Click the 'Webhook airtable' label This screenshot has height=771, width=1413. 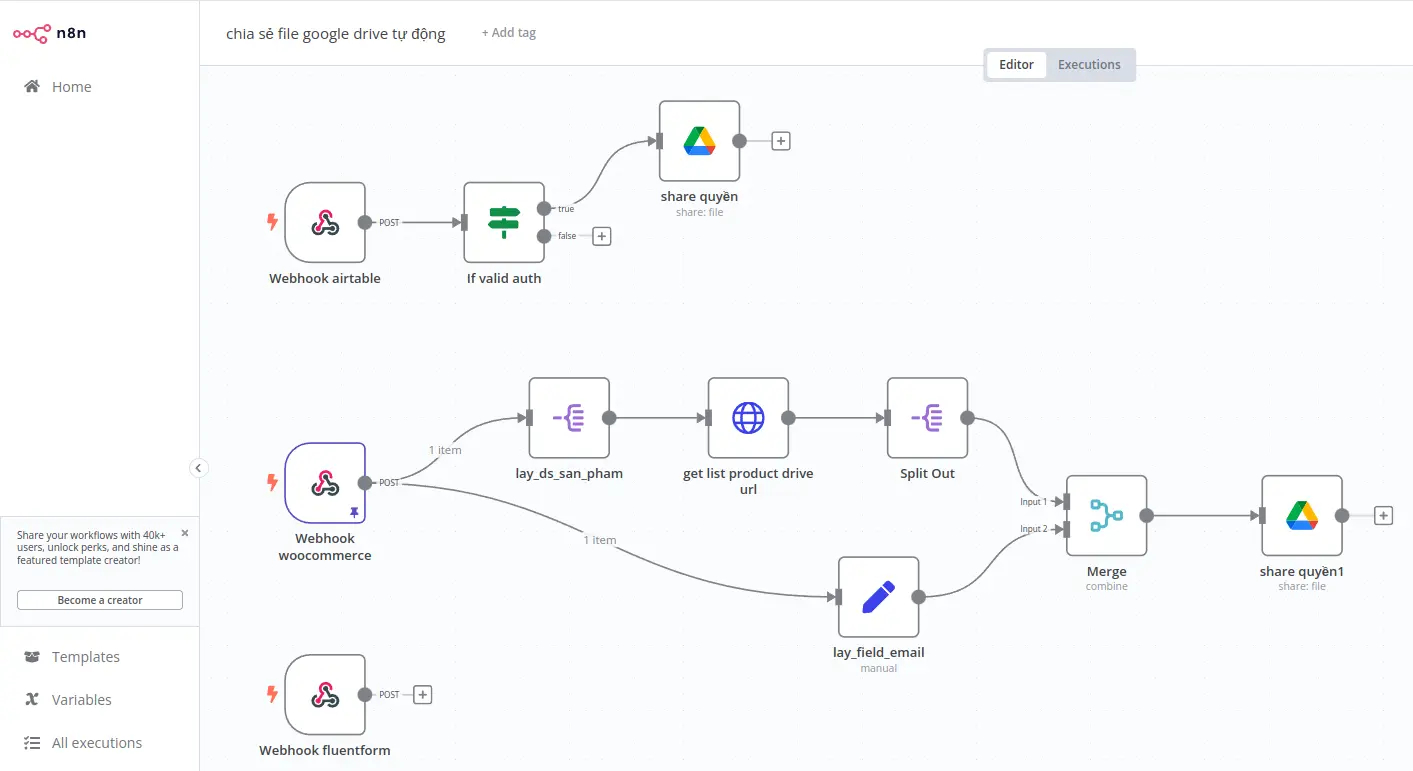(325, 279)
